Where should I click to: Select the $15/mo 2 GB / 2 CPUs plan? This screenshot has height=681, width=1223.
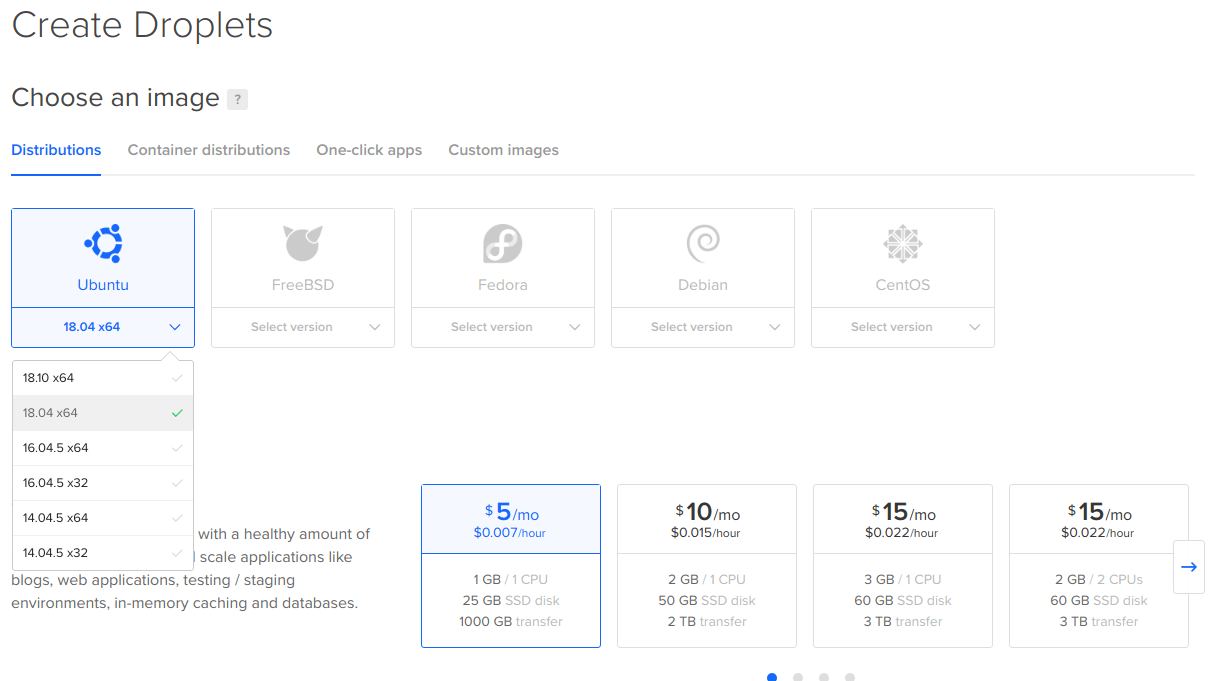(x=1099, y=566)
